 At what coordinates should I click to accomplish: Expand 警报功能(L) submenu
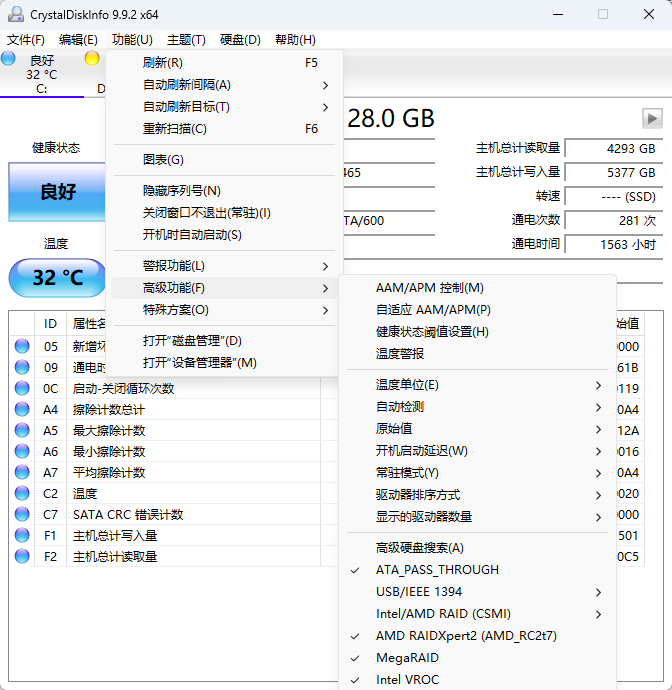(224, 266)
